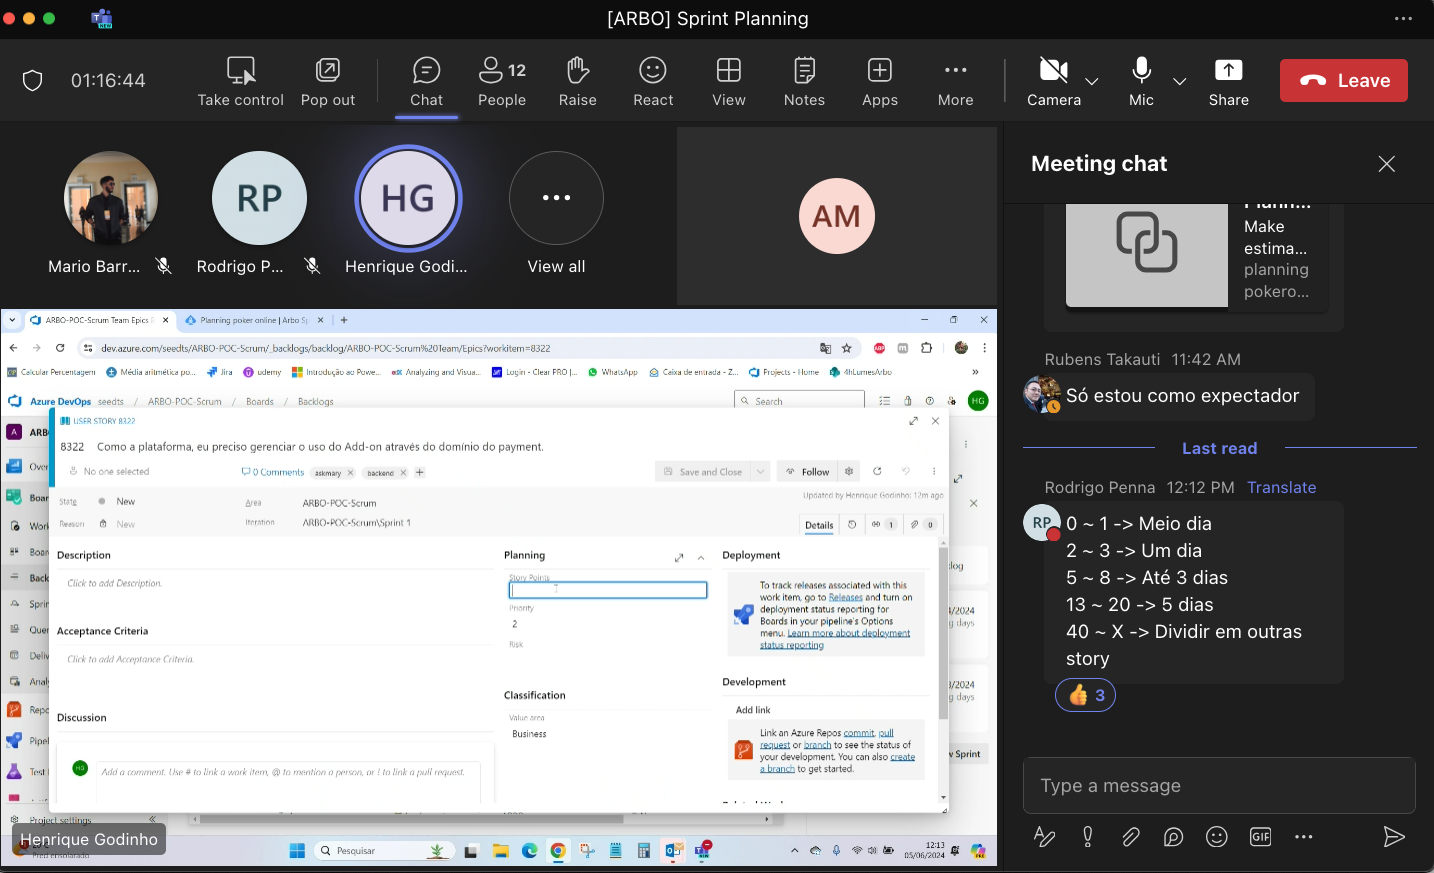This screenshot has height=873, width=1434.
Task: Translate Rodrigo Penna's message
Action: (x=1281, y=487)
